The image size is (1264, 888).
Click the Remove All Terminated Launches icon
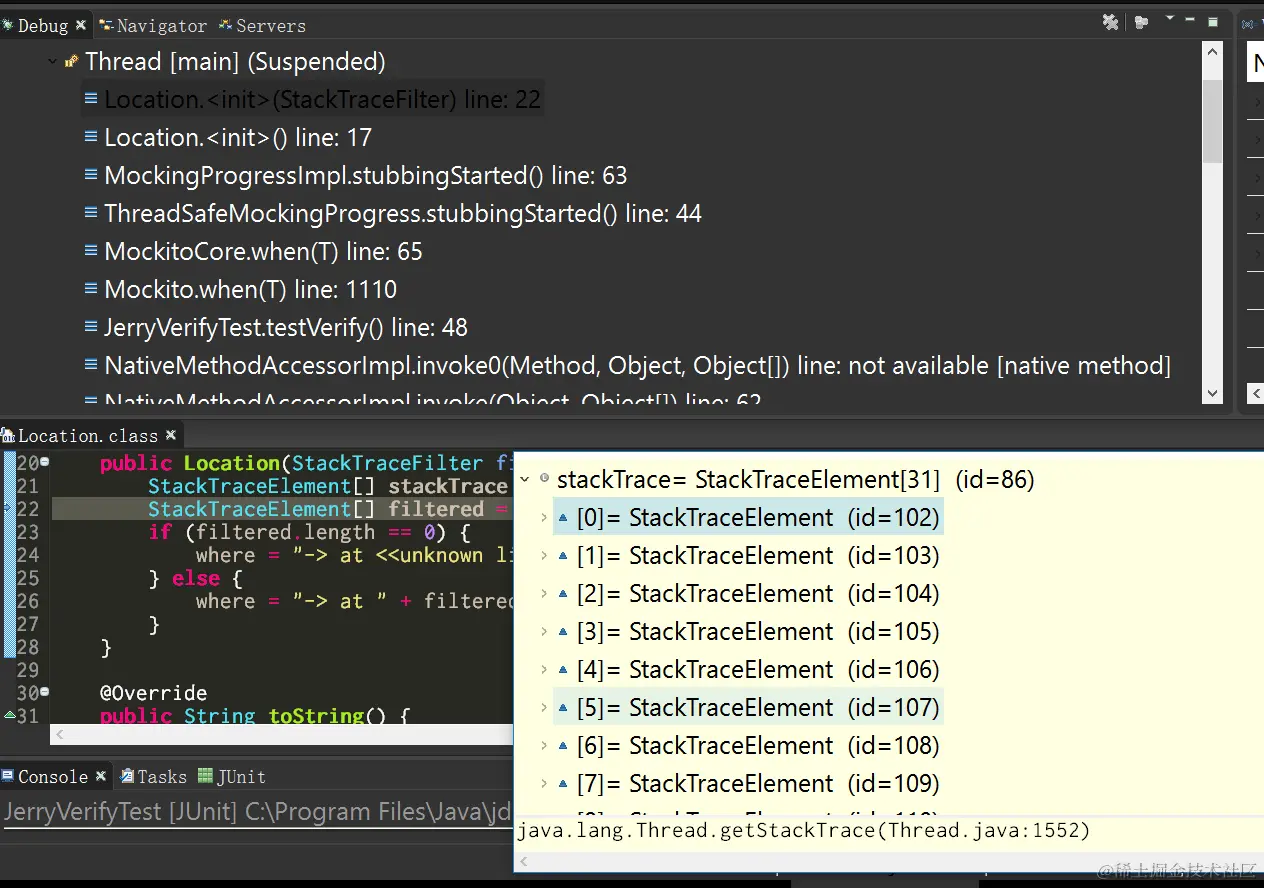pyautogui.click(x=1110, y=22)
